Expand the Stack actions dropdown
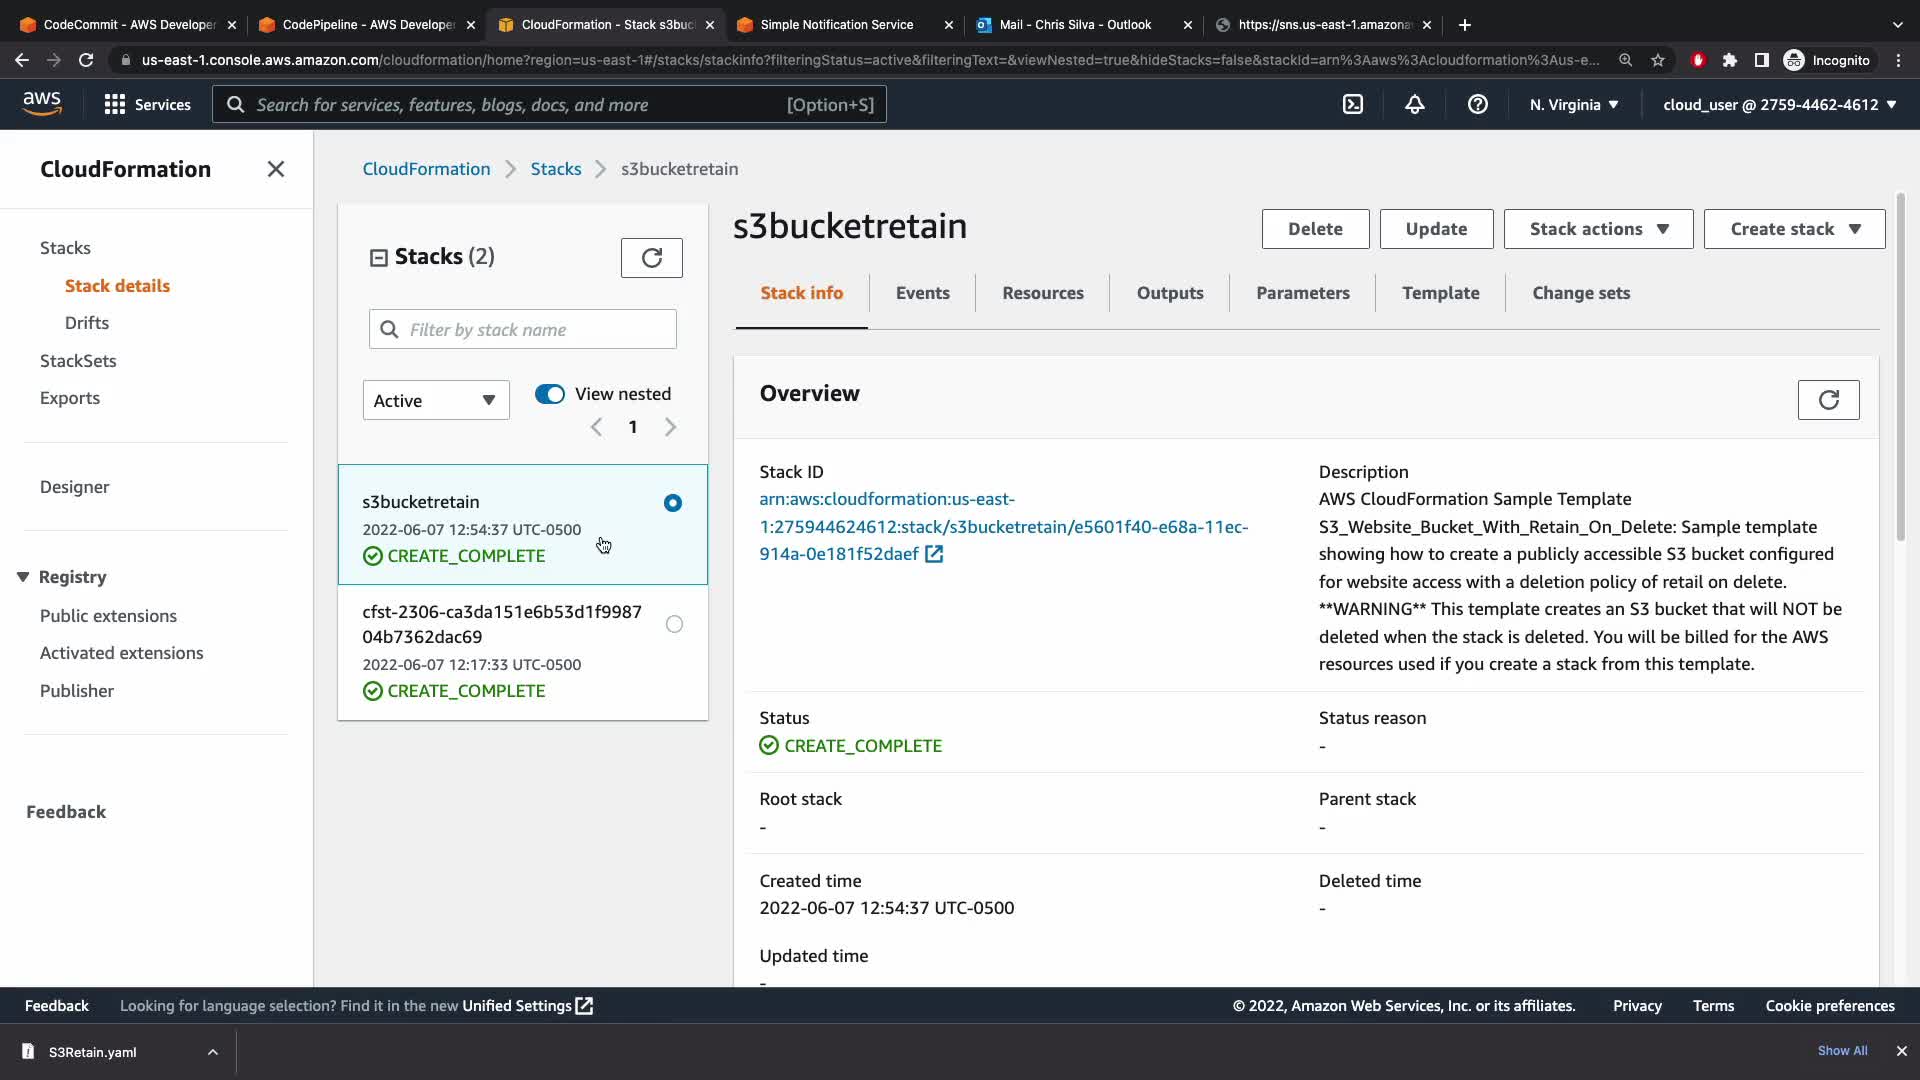This screenshot has width=1920, height=1080. 1598,229
